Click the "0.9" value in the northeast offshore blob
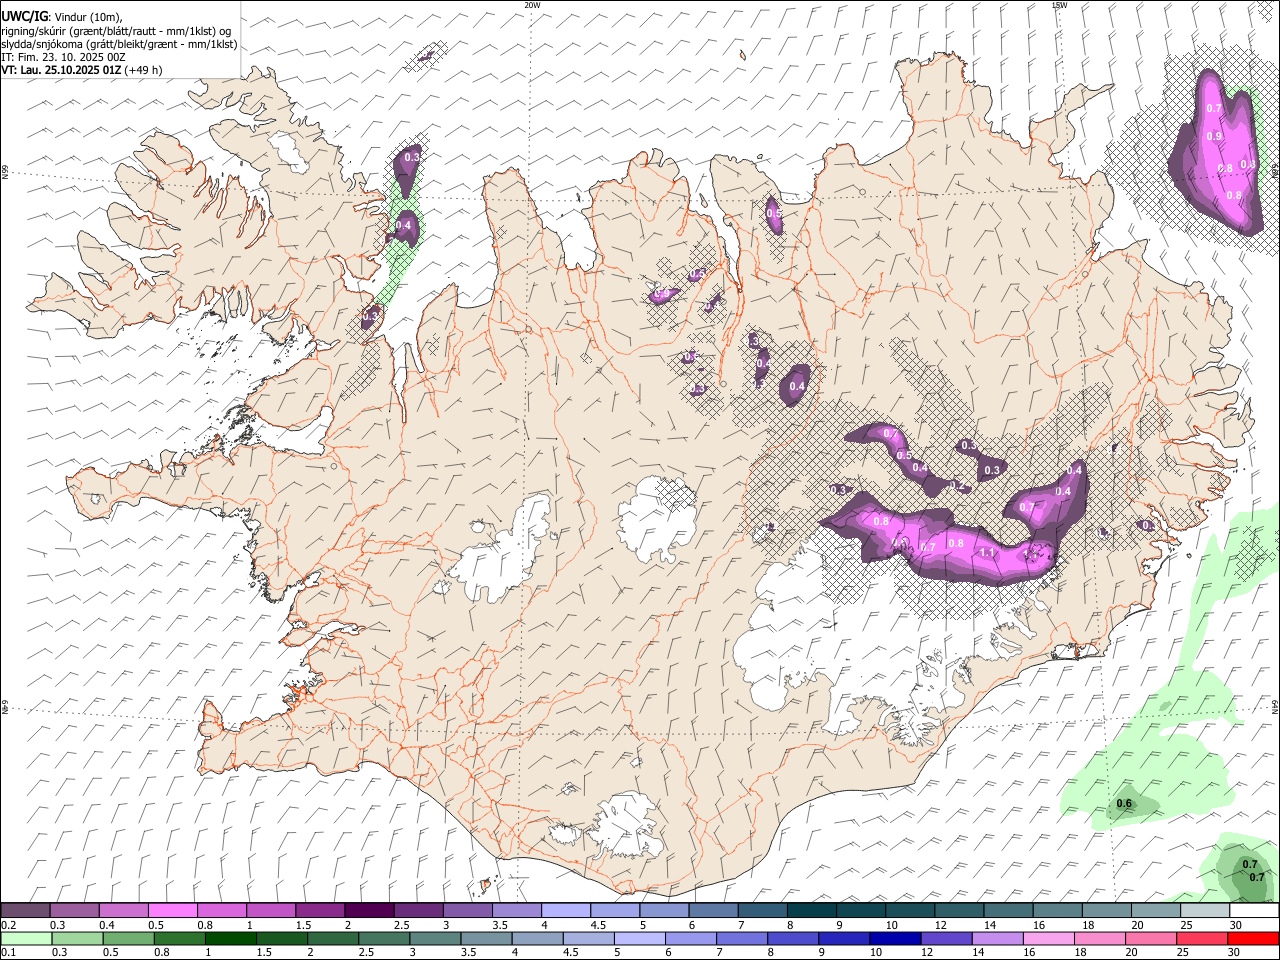 1214,136
